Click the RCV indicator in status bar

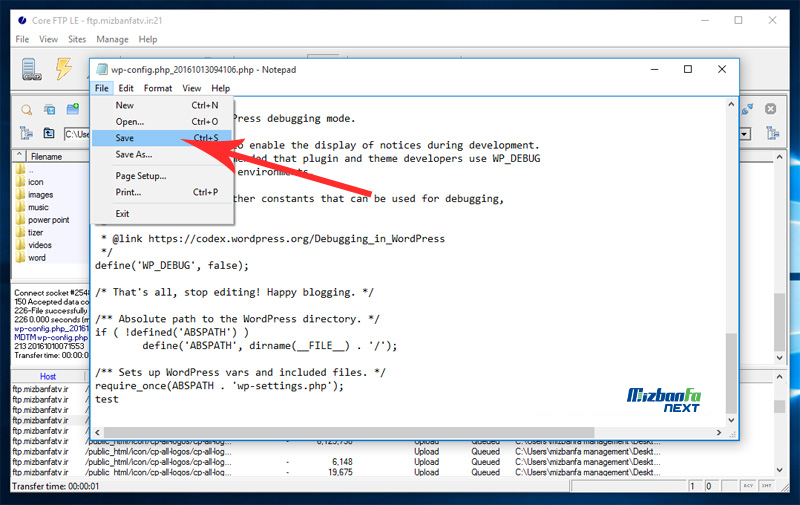[748, 486]
